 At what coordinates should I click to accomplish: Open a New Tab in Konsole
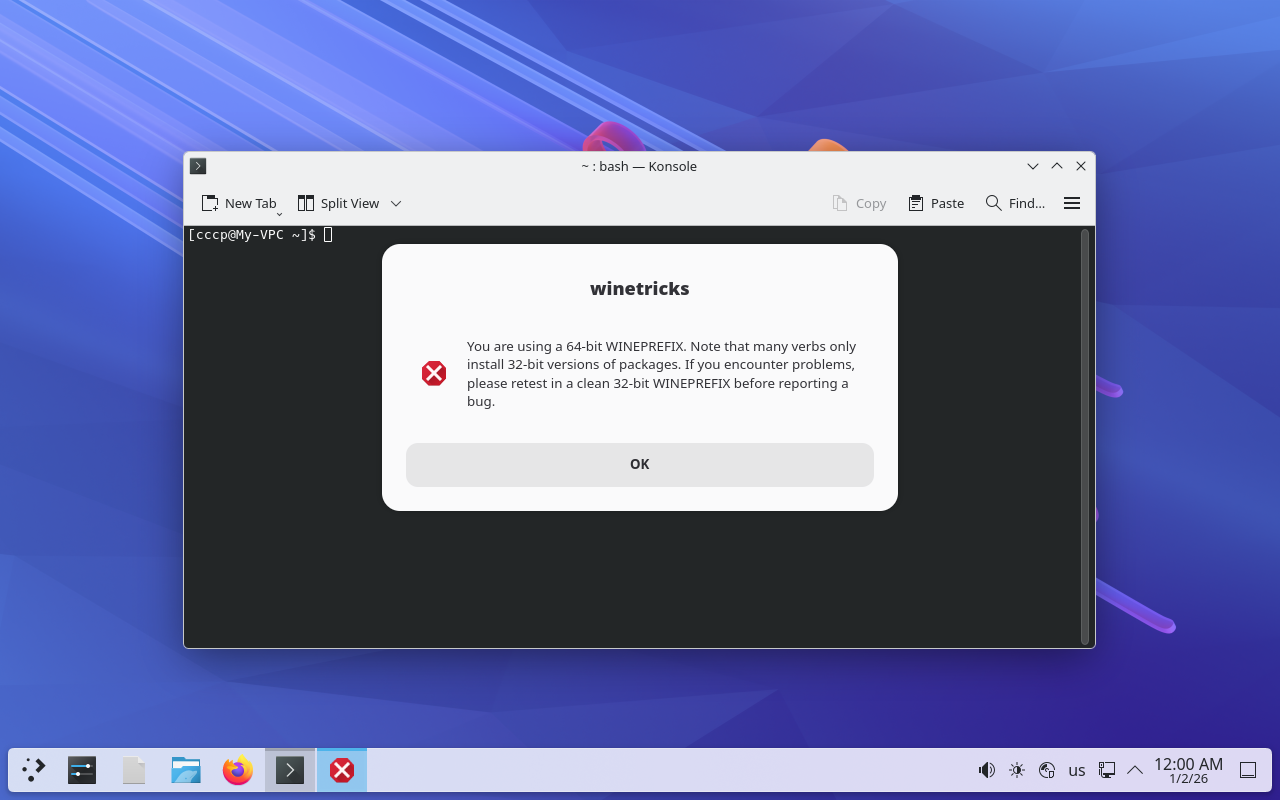click(239, 203)
